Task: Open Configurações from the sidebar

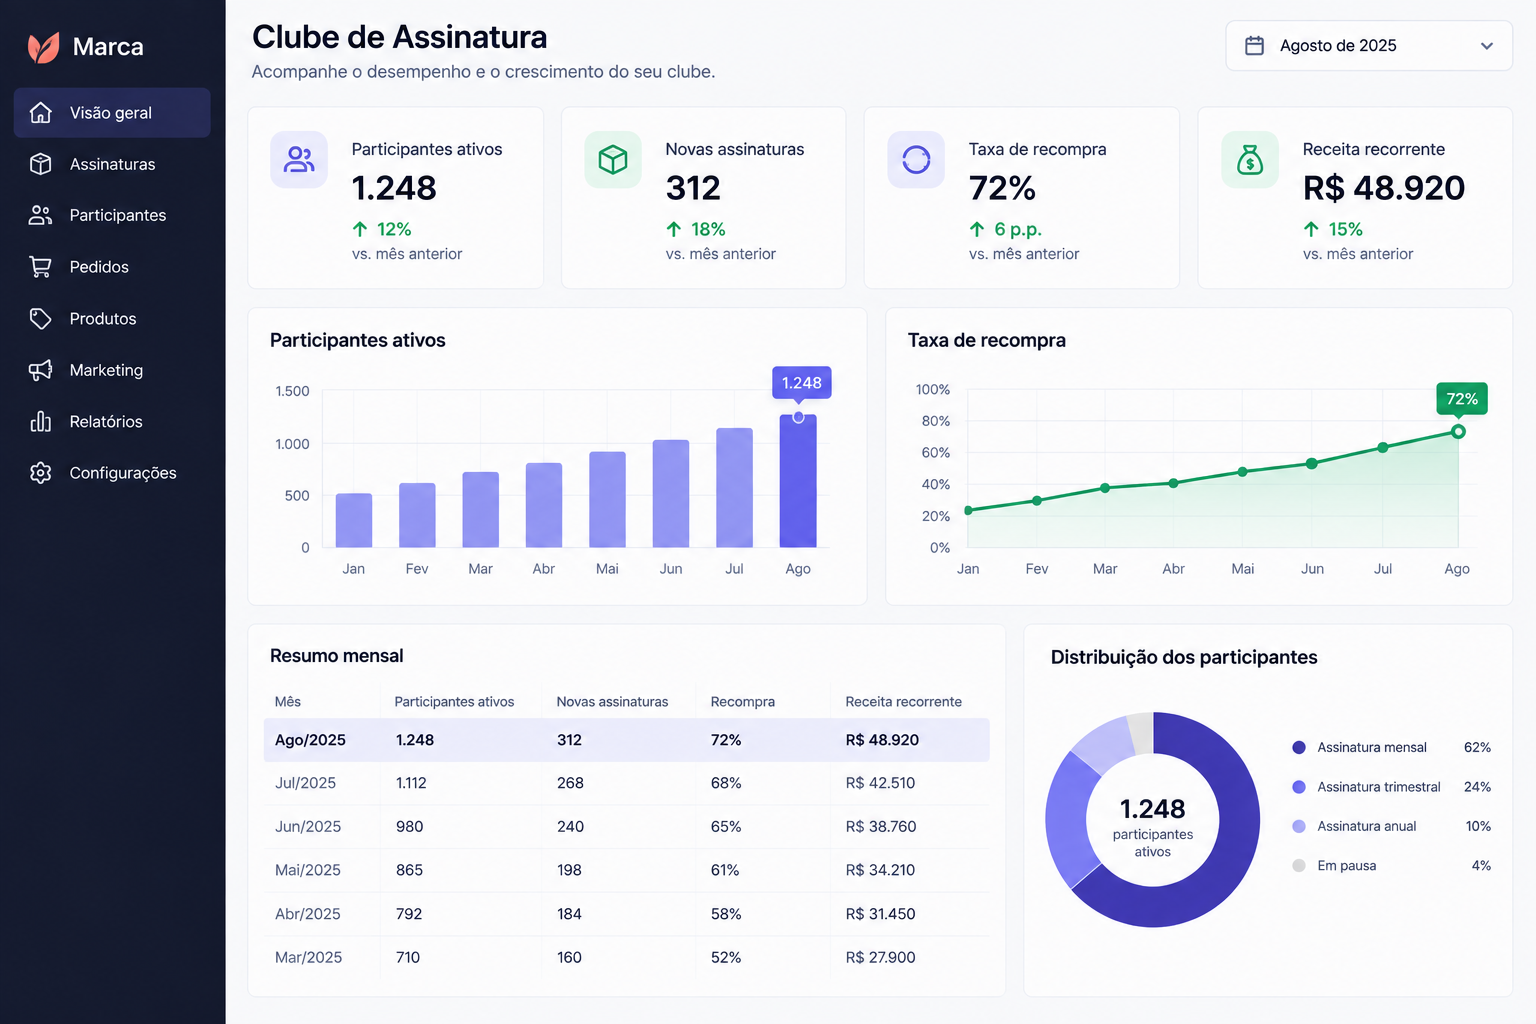Action: click(x=112, y=473)
